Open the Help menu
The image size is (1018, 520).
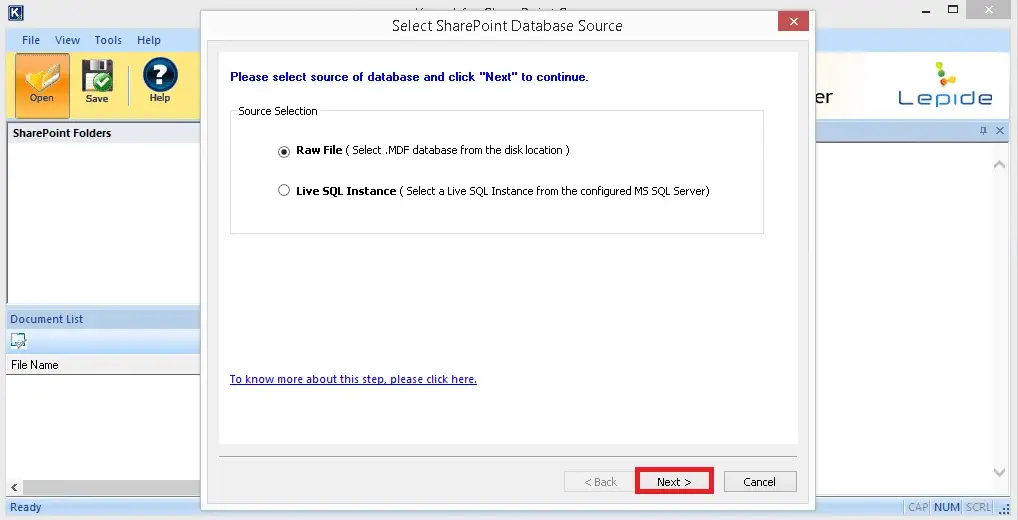pos(149,40)
